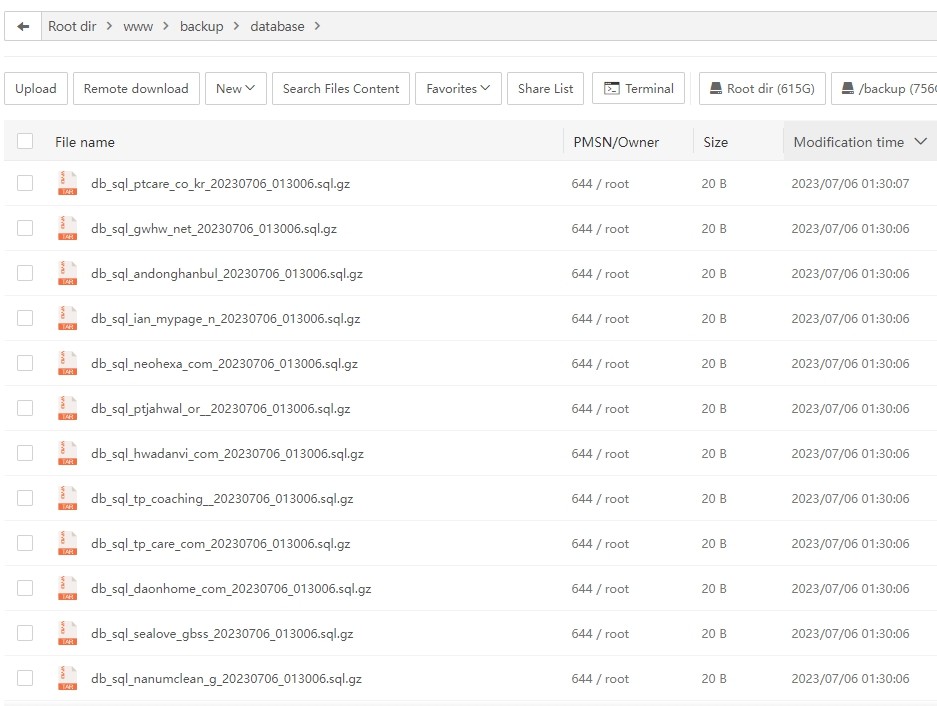Click the back arrow in the path bar
Image resolution: width=937 pixels, height=706 pixels.
23,27
